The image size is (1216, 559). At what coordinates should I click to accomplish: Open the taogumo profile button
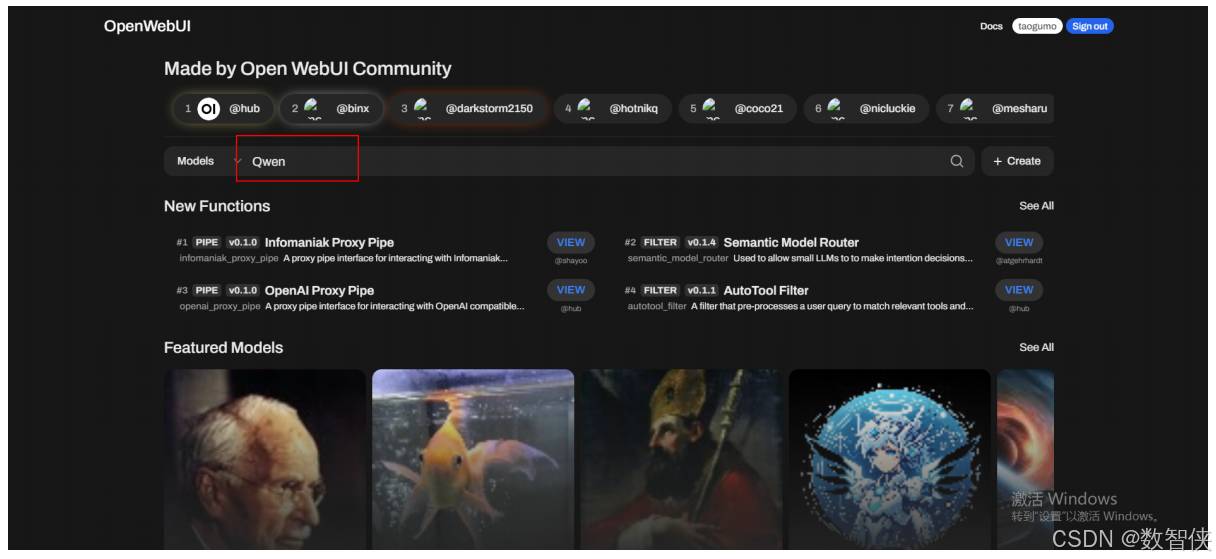pos(1036,26)
